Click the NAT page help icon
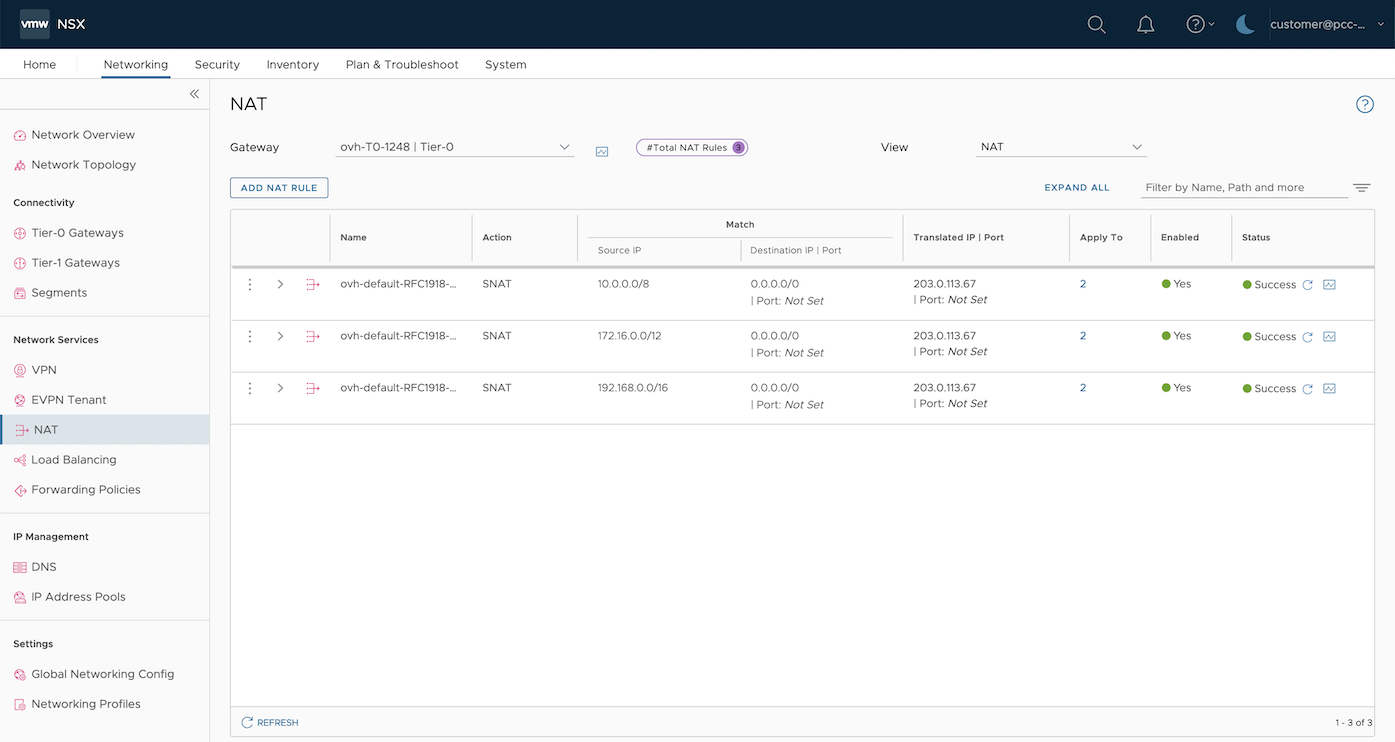This screenshot has width=1395, height=742. pos(1364,105)
